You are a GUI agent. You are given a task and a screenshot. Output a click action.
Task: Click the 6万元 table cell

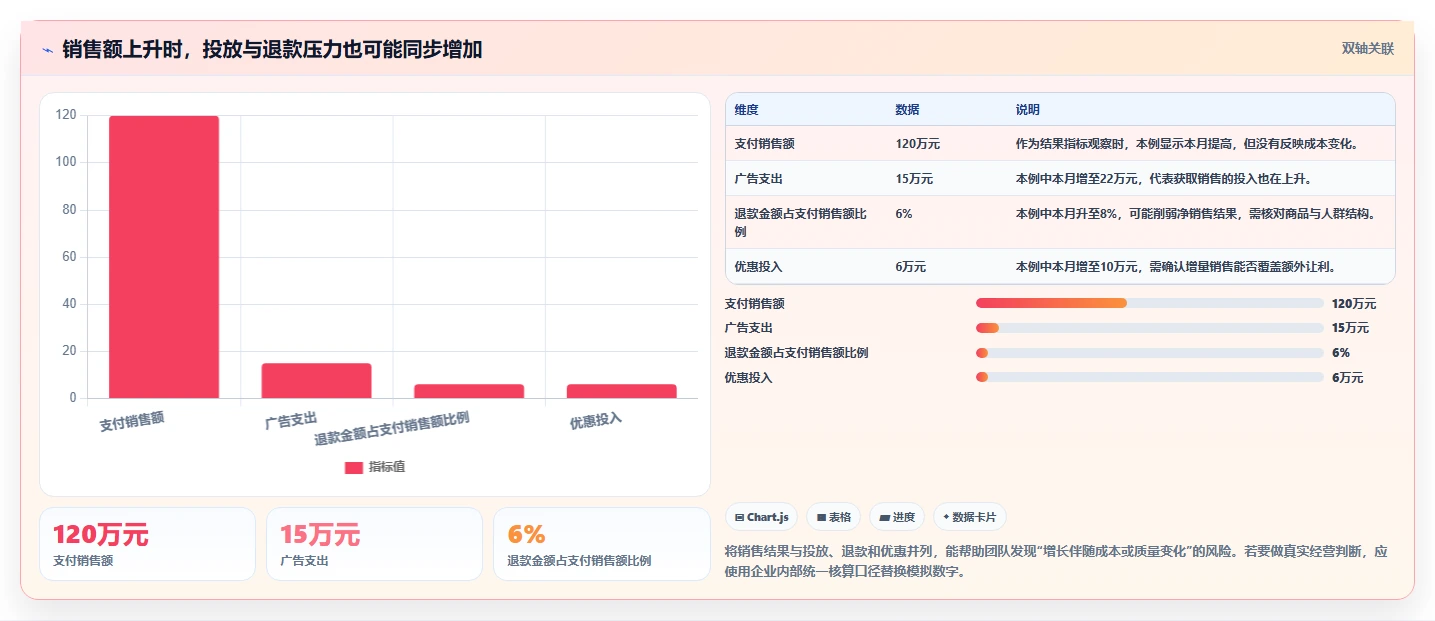click(x=911, y=267)
